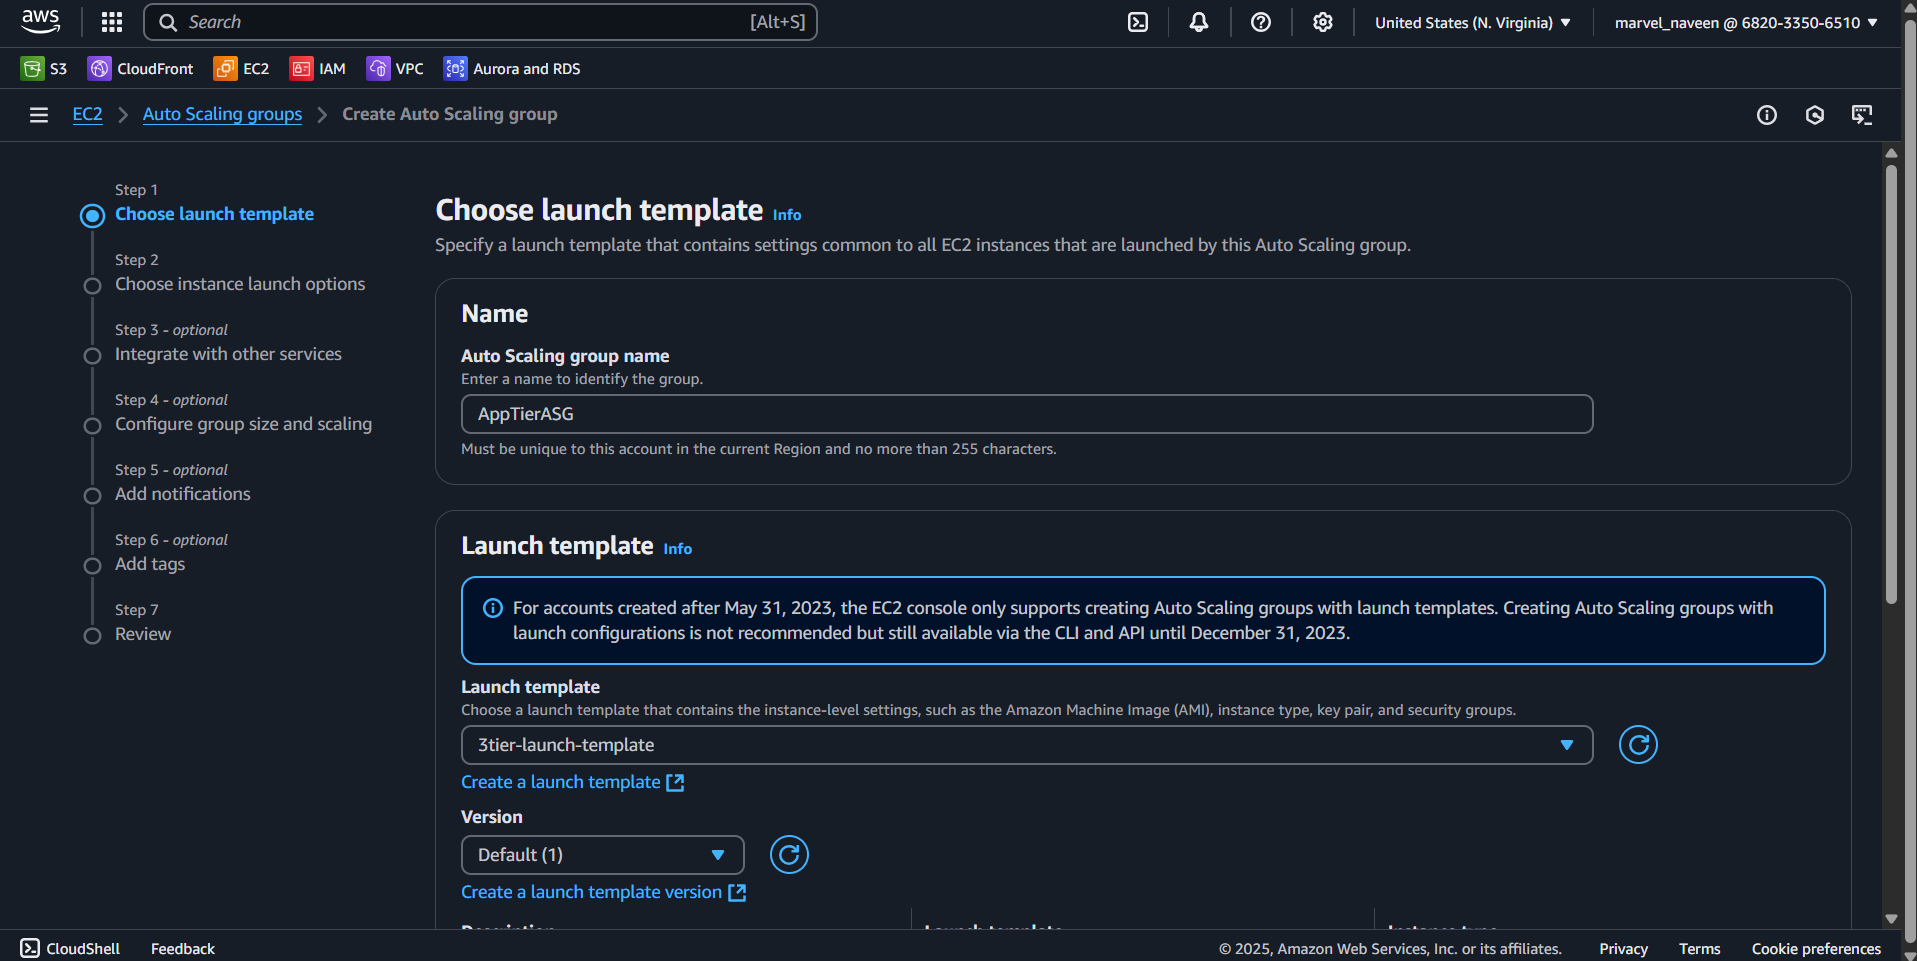Select the Step 4 Configure group size circle

coord(92,426)
